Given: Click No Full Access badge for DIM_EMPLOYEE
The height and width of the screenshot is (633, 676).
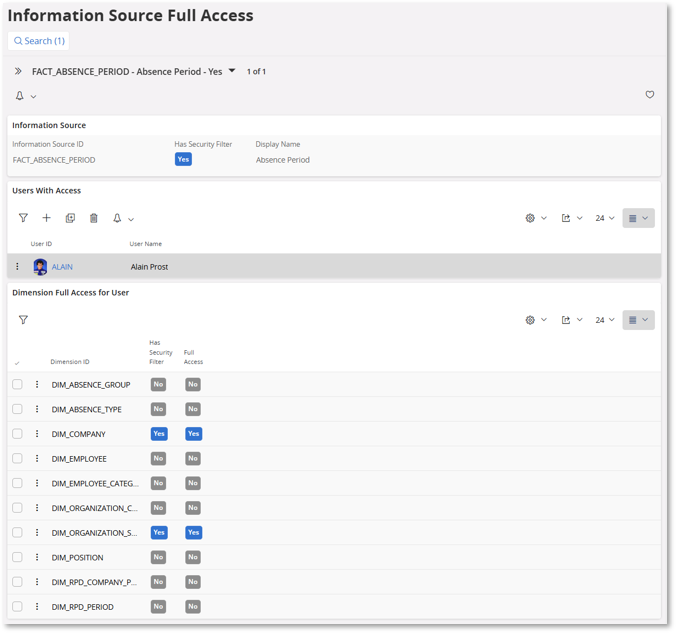Looking at the screenshot, I should [193, 458].
